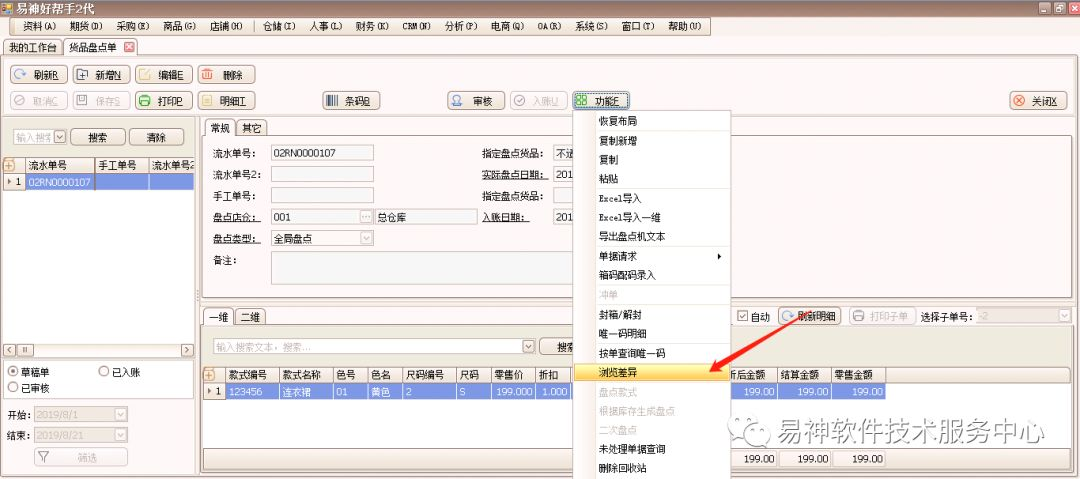
Task: Open the detail search text dropdown
Action: (x=529, y=346)
